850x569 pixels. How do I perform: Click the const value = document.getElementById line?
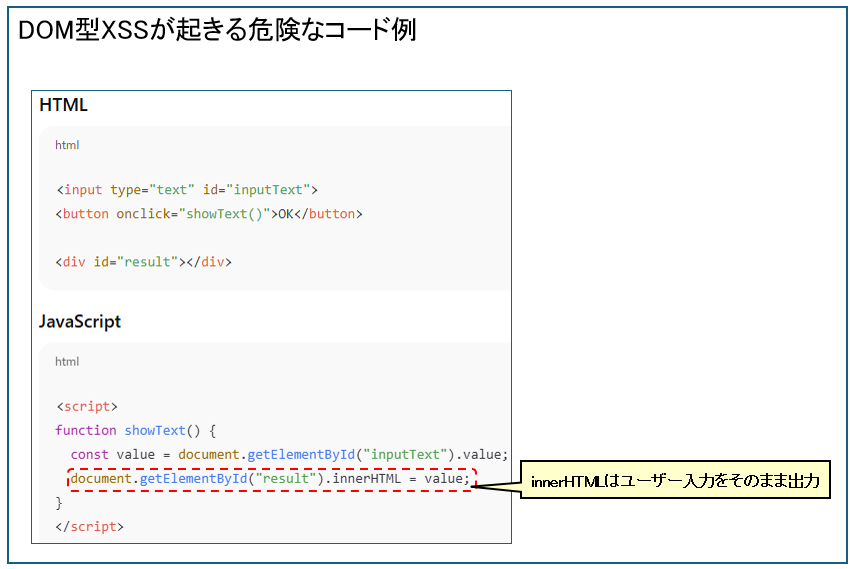pos(289,455)
